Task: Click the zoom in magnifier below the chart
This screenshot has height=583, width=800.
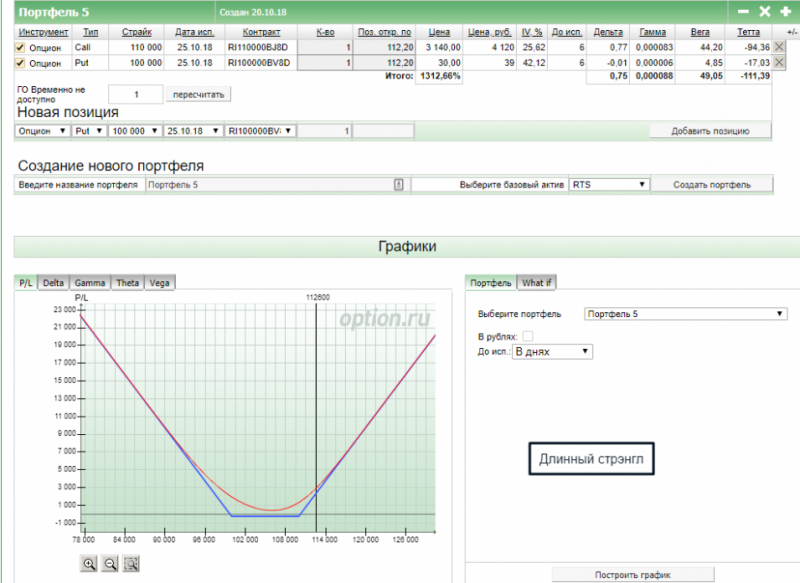Action: (x=90, y=564)
